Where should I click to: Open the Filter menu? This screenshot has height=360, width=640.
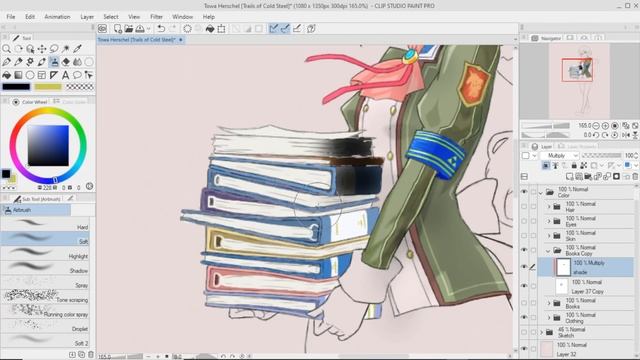coord(156,17)
